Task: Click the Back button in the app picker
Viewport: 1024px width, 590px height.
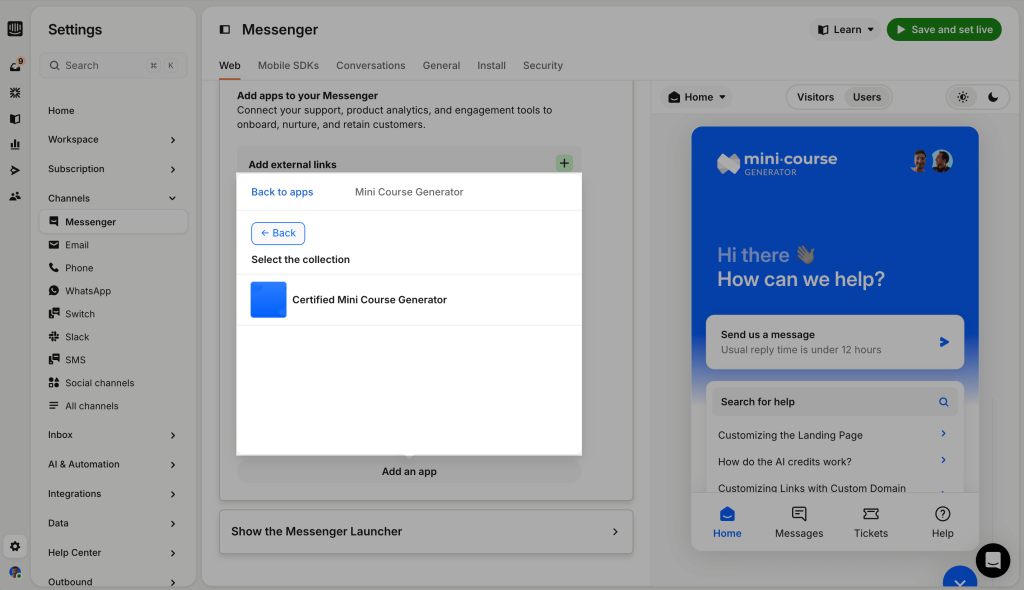Action: pos(278,233)
